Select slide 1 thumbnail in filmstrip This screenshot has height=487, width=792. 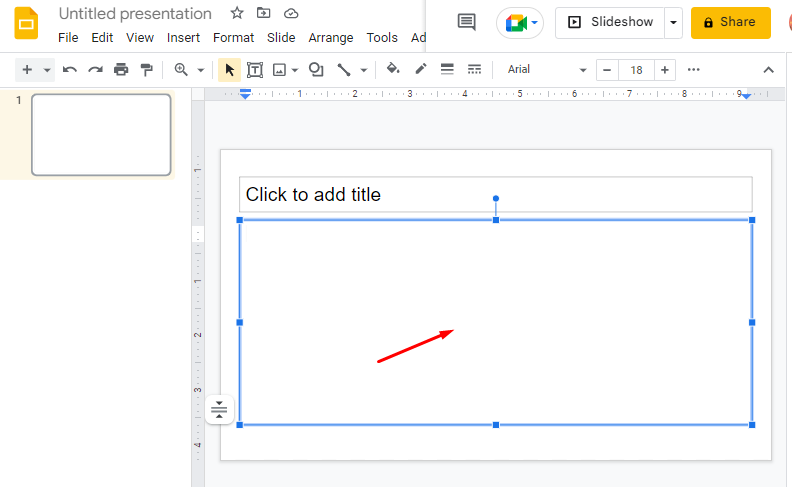tap(102, 135)
